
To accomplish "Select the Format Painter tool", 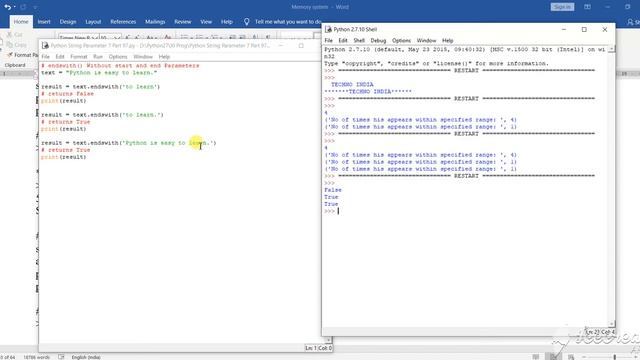I will coord(23,55).
